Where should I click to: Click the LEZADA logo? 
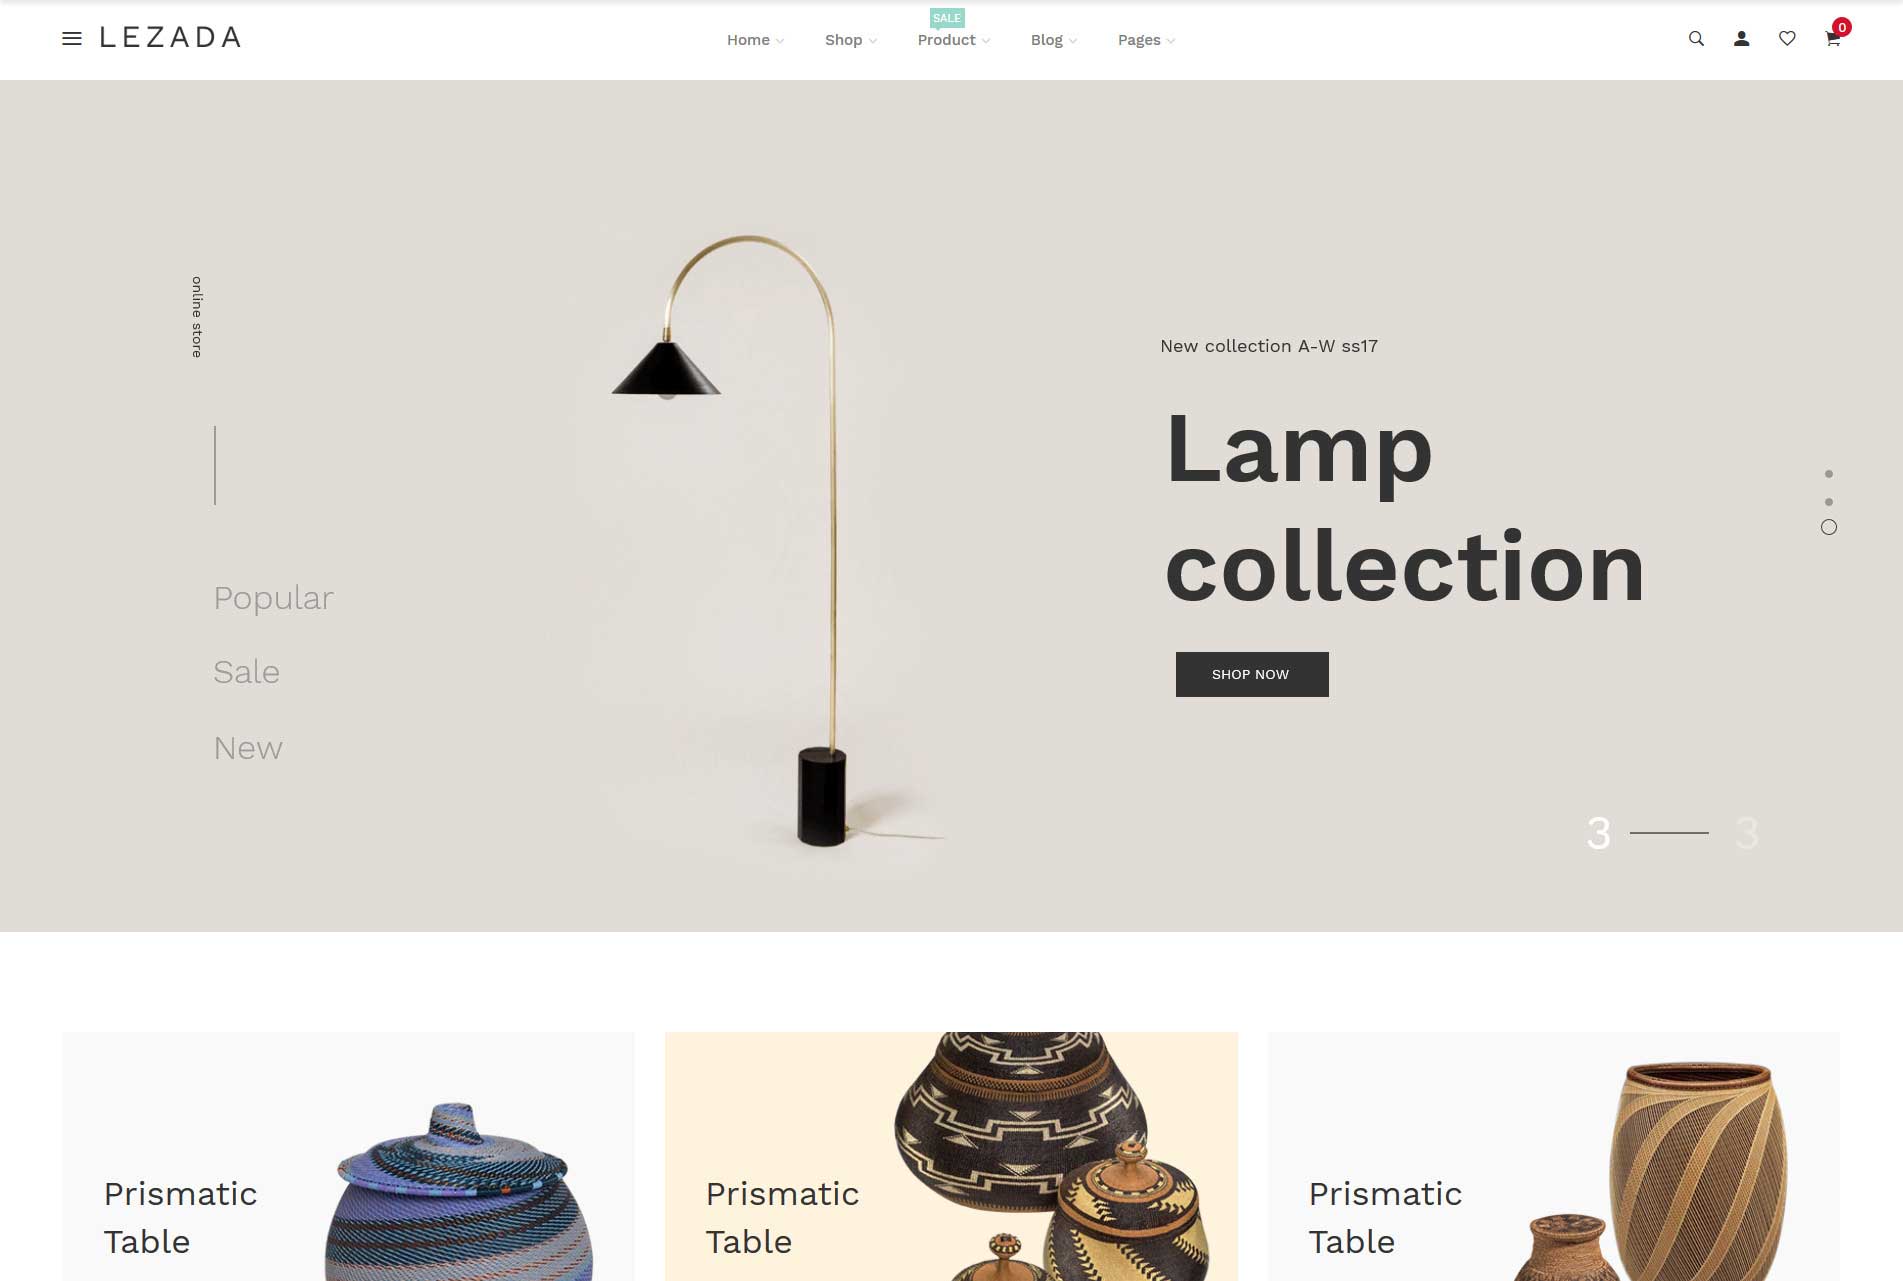click(x=171, y=38)
